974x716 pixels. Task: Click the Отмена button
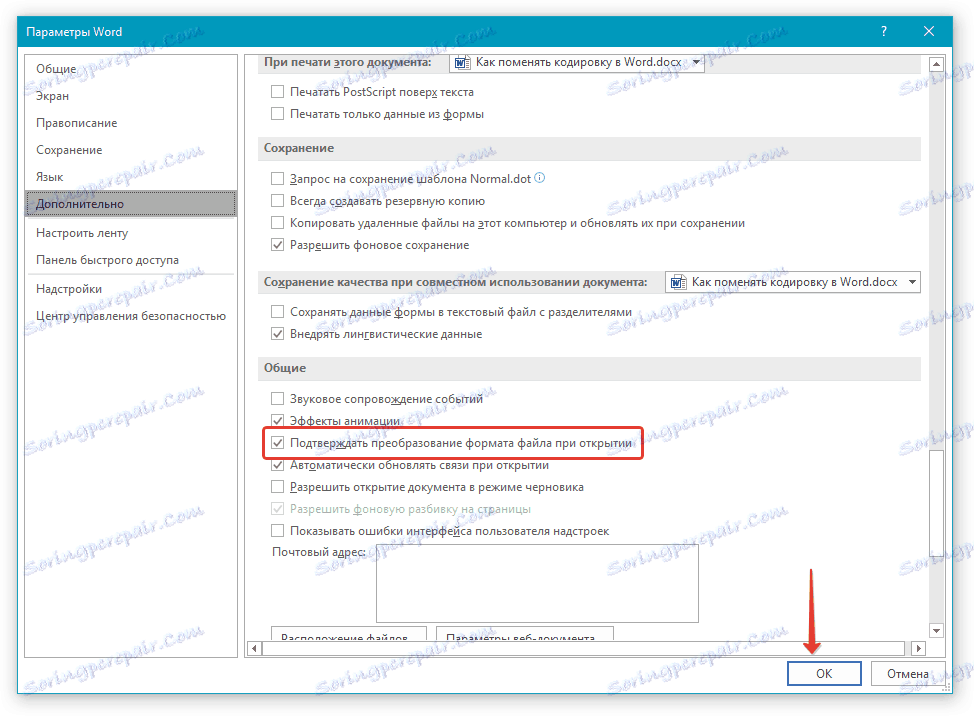pos(908,673)
